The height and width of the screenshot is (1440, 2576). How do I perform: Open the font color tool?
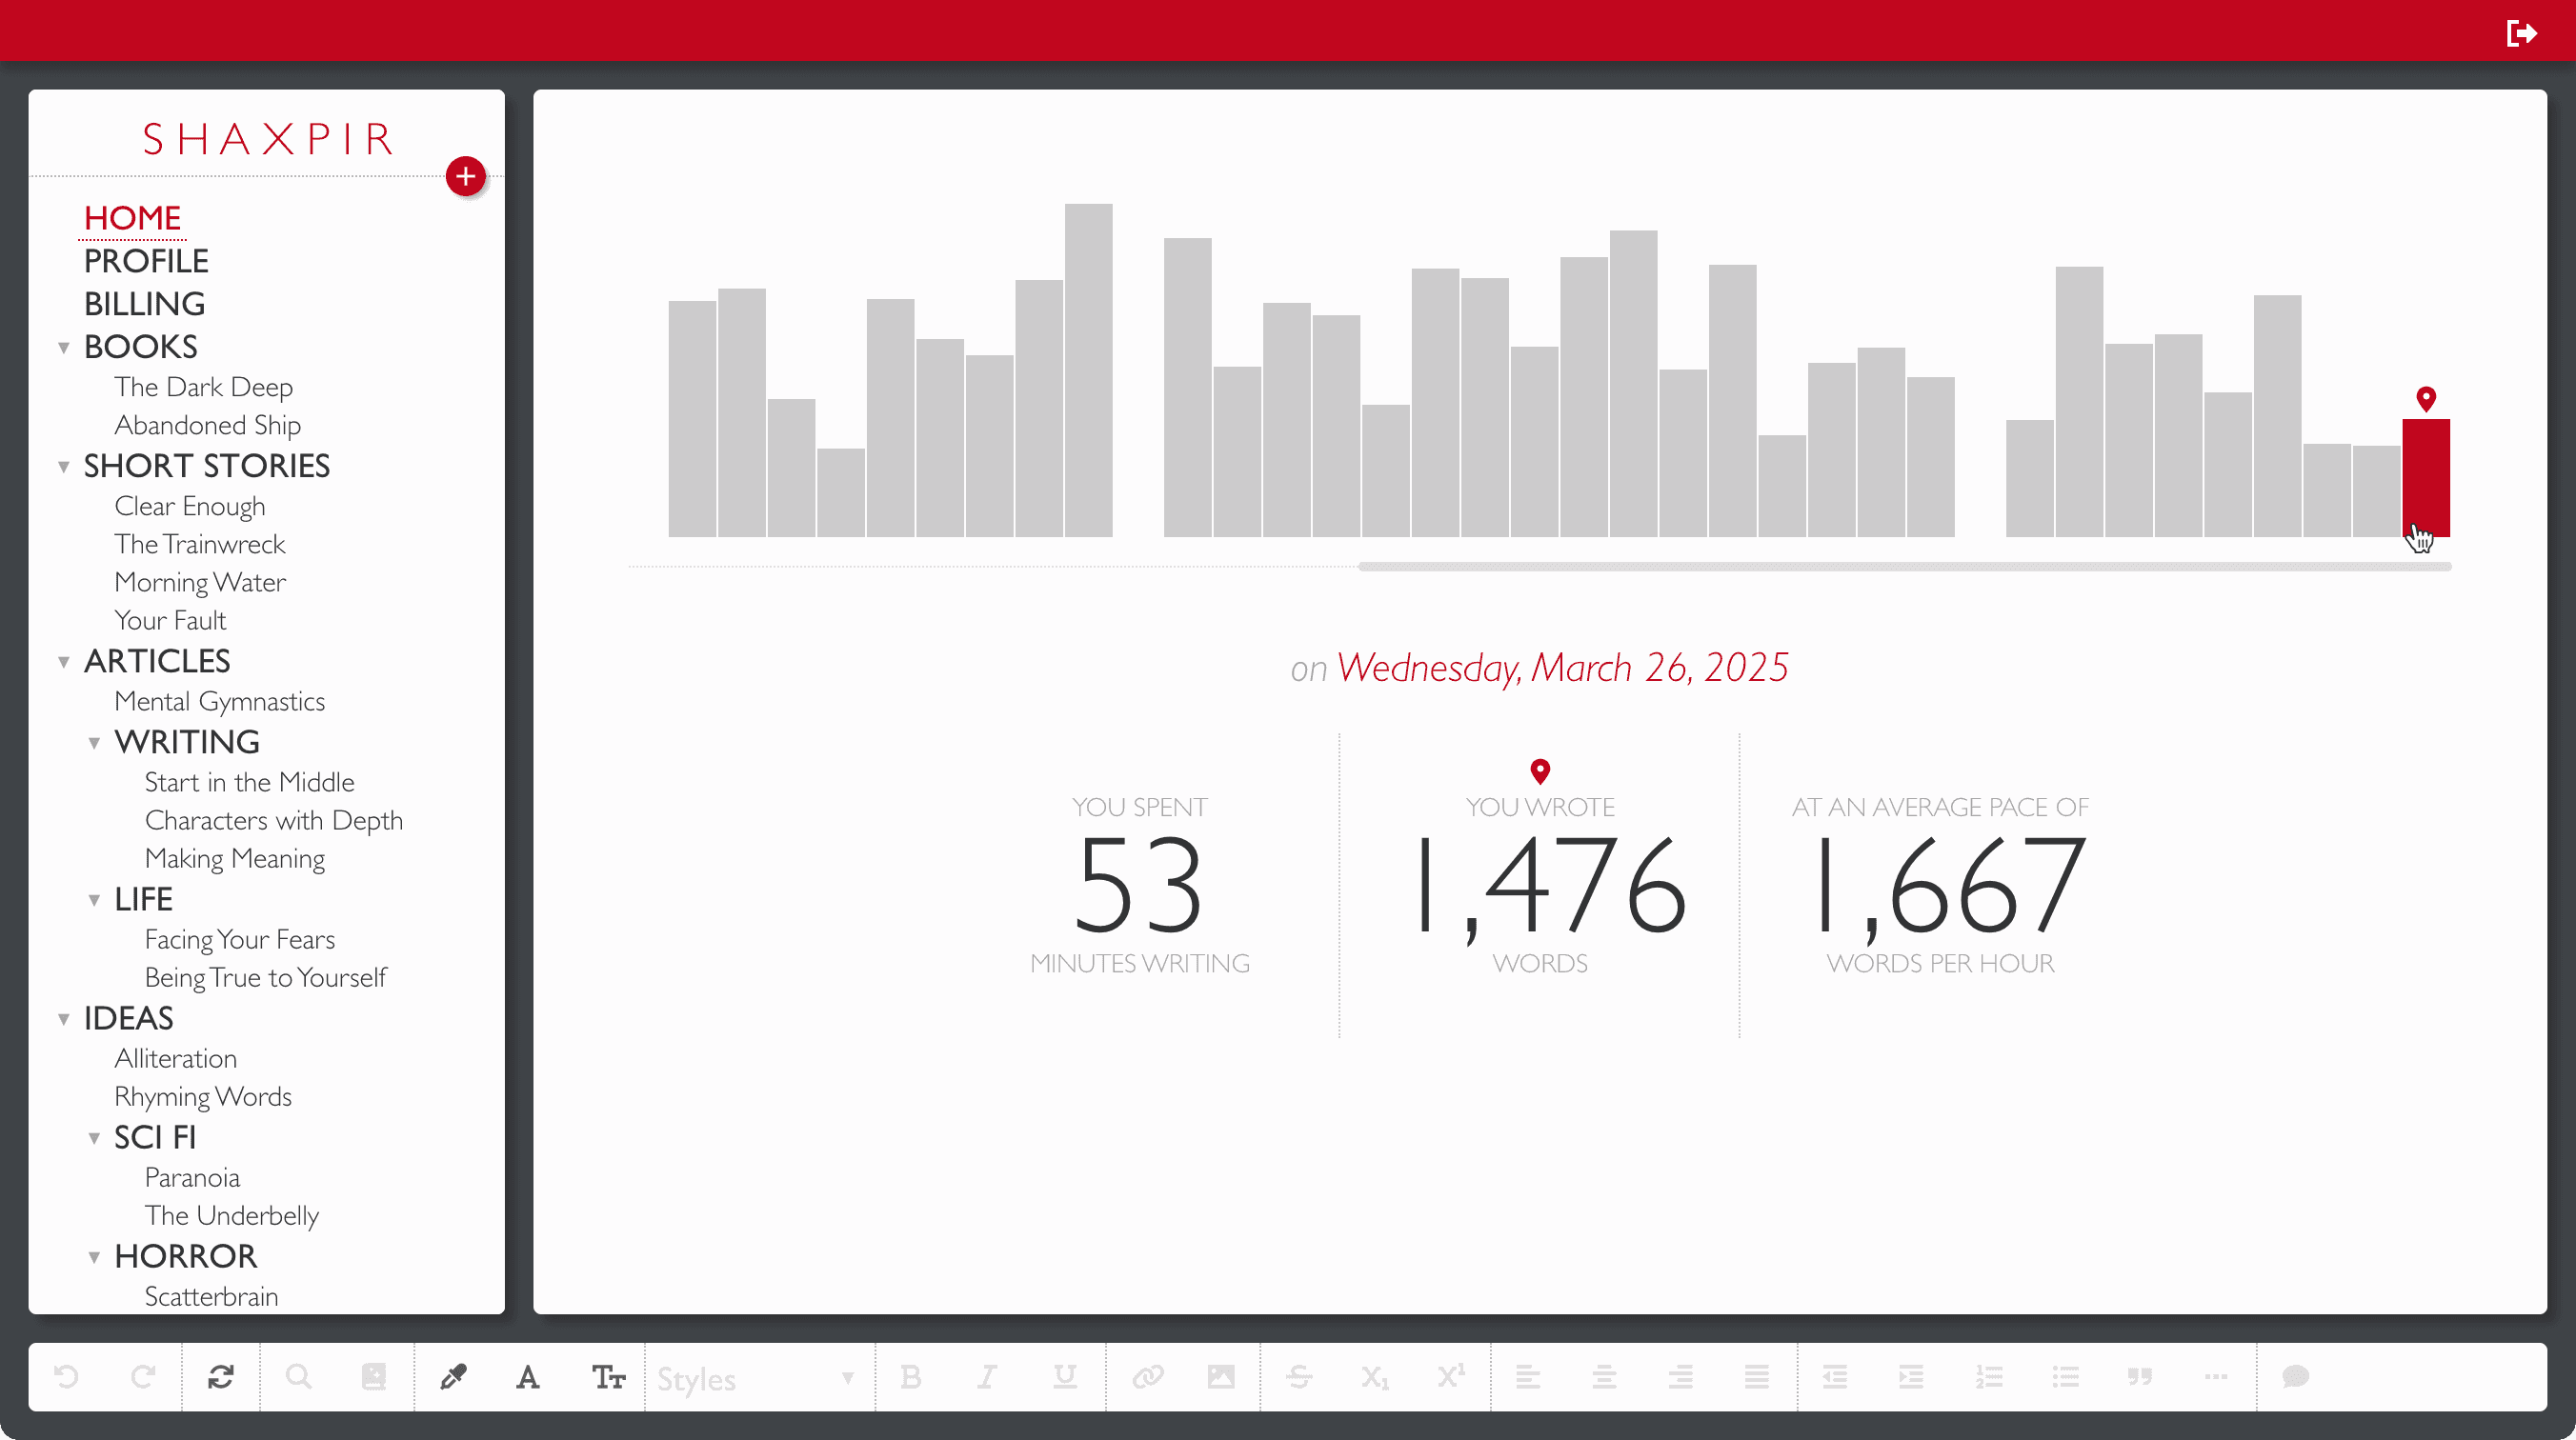[x=528, y=1377]
